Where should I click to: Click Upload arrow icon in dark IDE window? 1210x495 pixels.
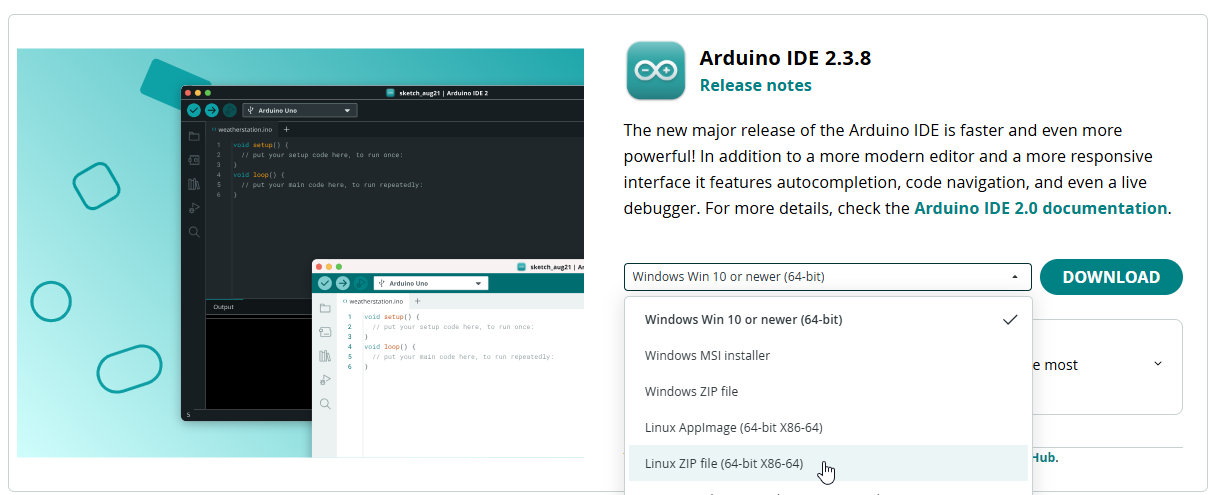(x=211, y=110)
